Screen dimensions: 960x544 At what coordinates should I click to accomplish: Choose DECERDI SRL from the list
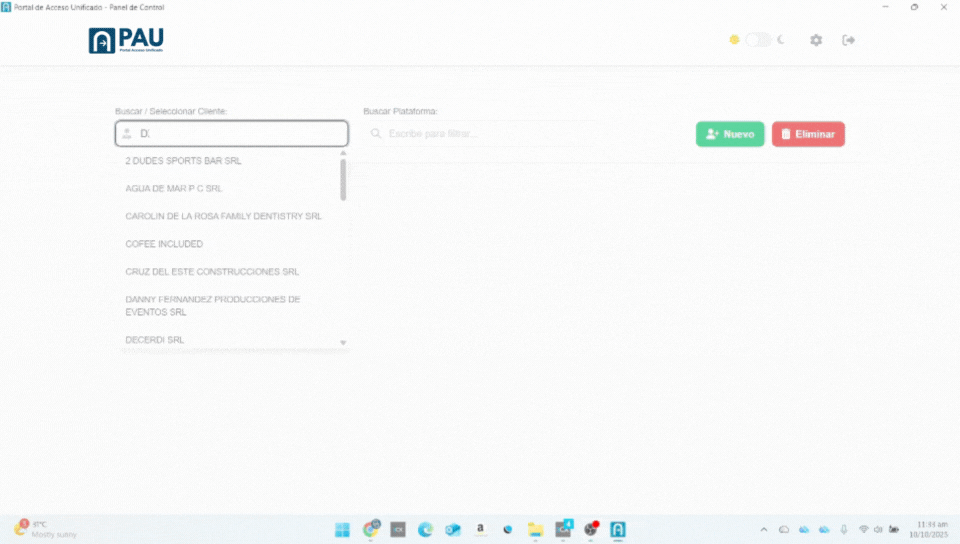click(x=230, y=340)
